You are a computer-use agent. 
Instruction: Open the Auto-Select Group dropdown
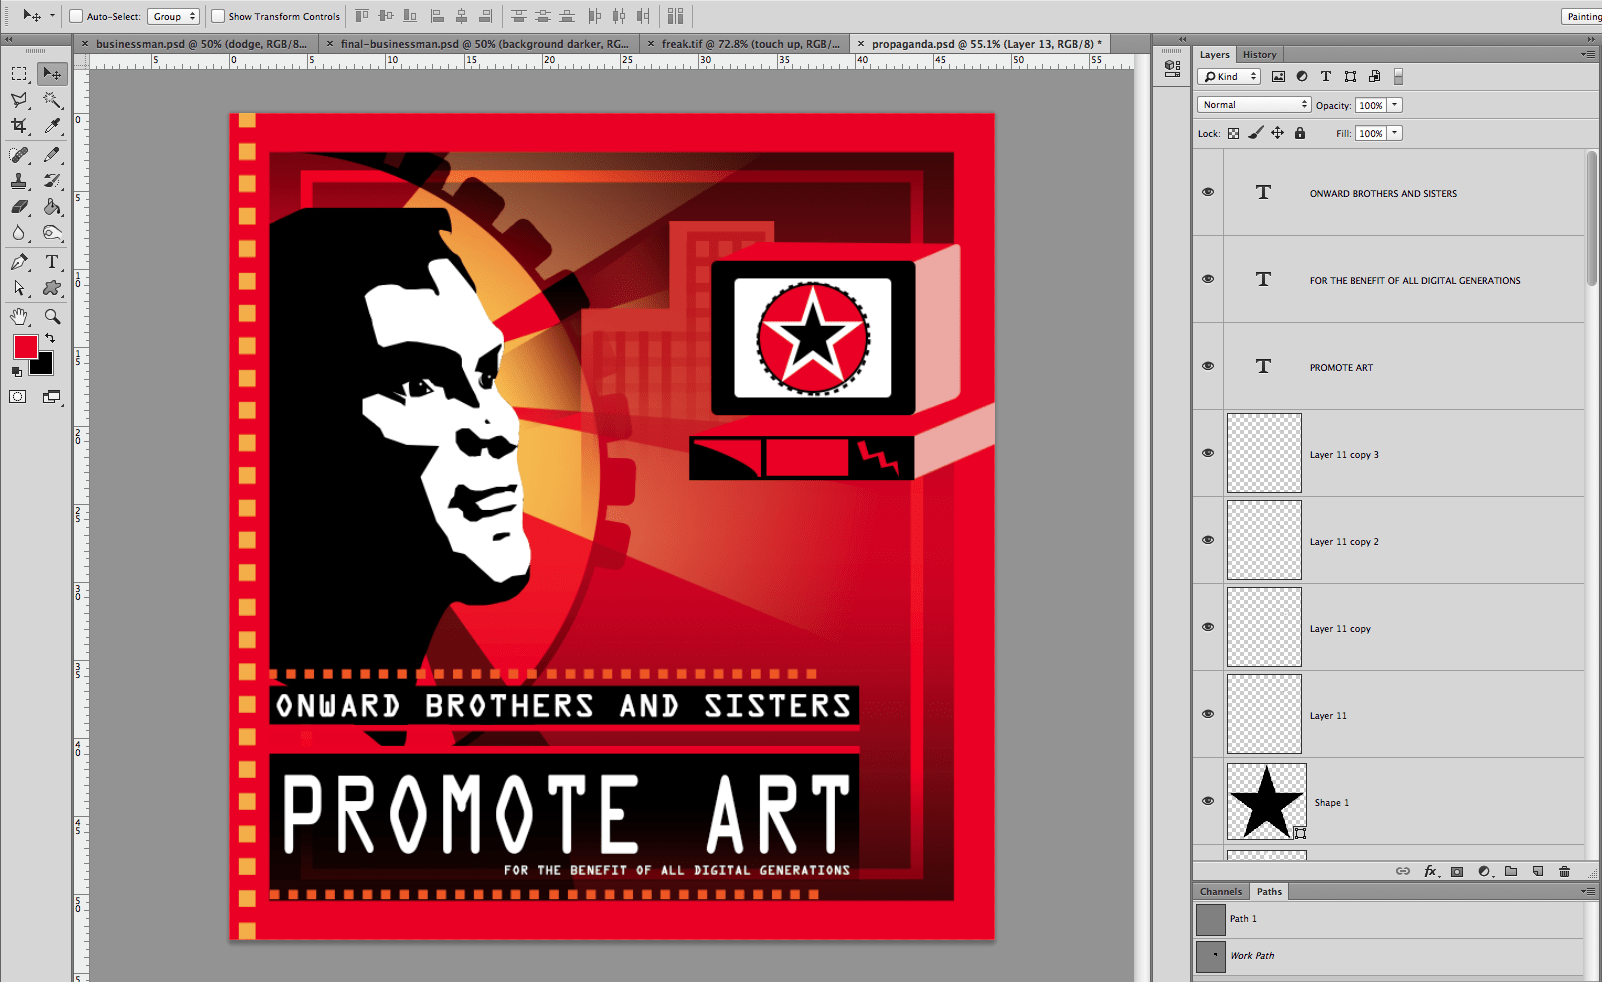pyautogui.click(x=174, y=16)
